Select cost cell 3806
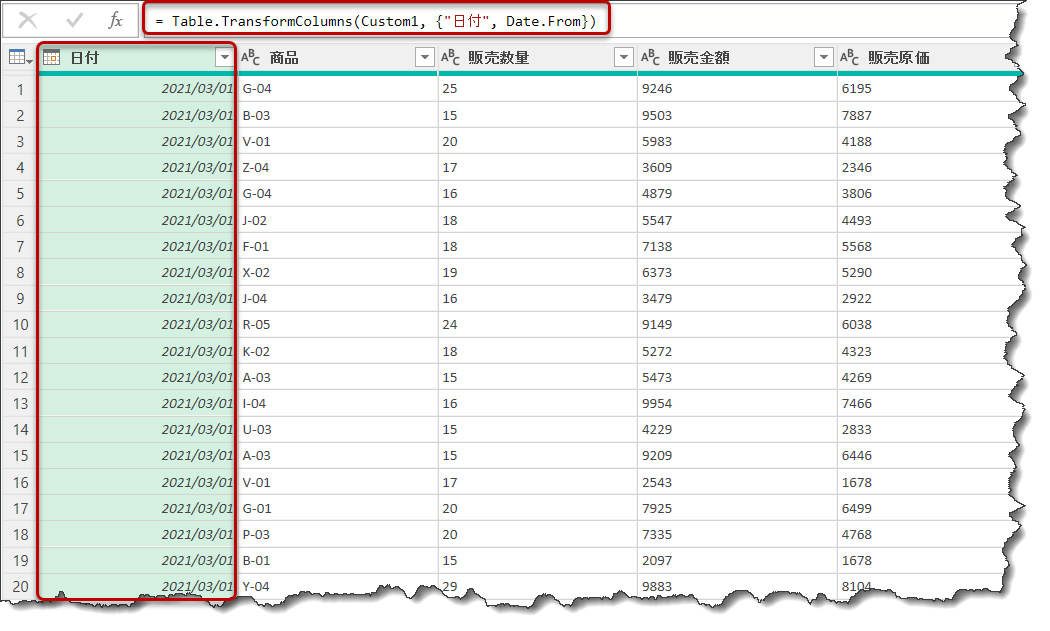This screenshot has width=1050, height=631. [x=924, y=194]
